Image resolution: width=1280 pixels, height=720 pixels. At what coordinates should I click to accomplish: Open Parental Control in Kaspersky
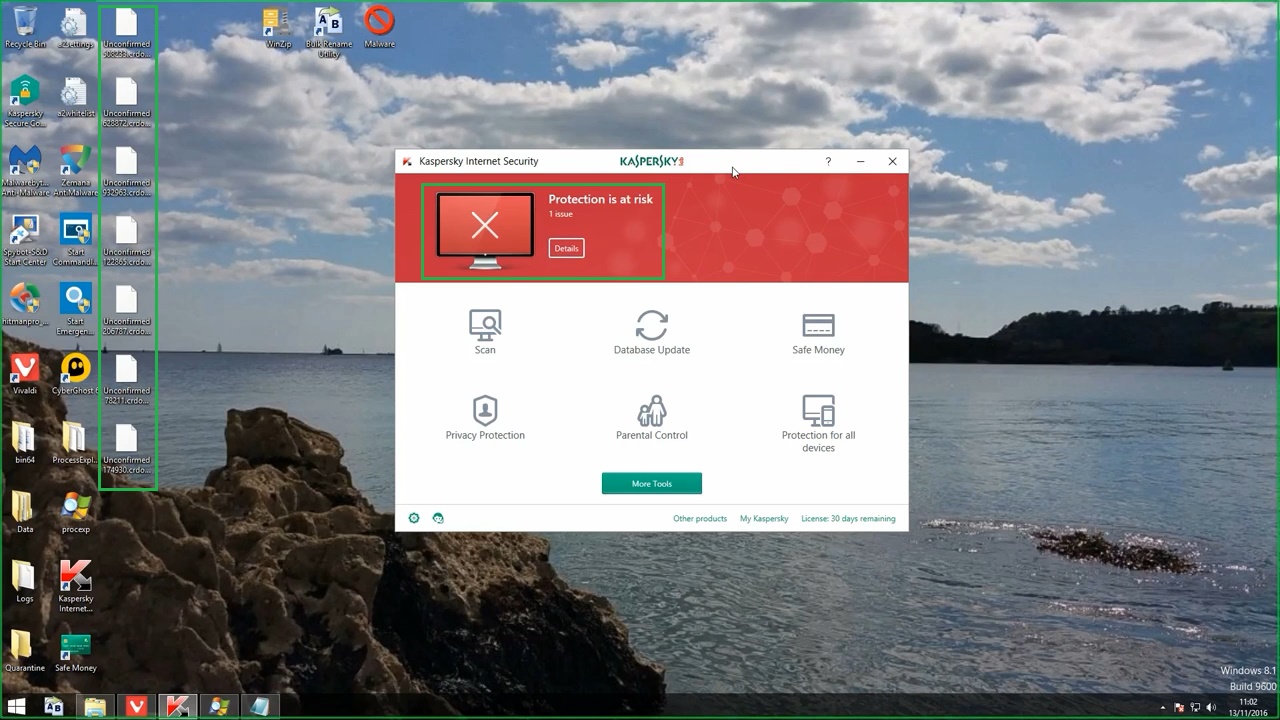click(x=652, y=418)
